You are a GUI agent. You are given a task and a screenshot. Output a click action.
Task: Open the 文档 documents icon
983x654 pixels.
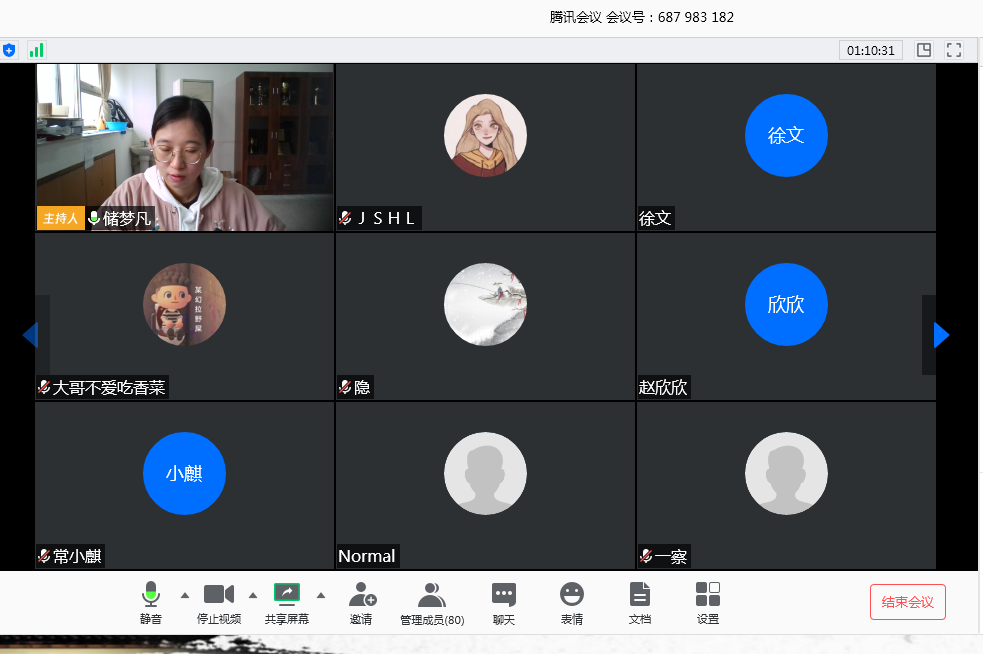tap(640, 601)
